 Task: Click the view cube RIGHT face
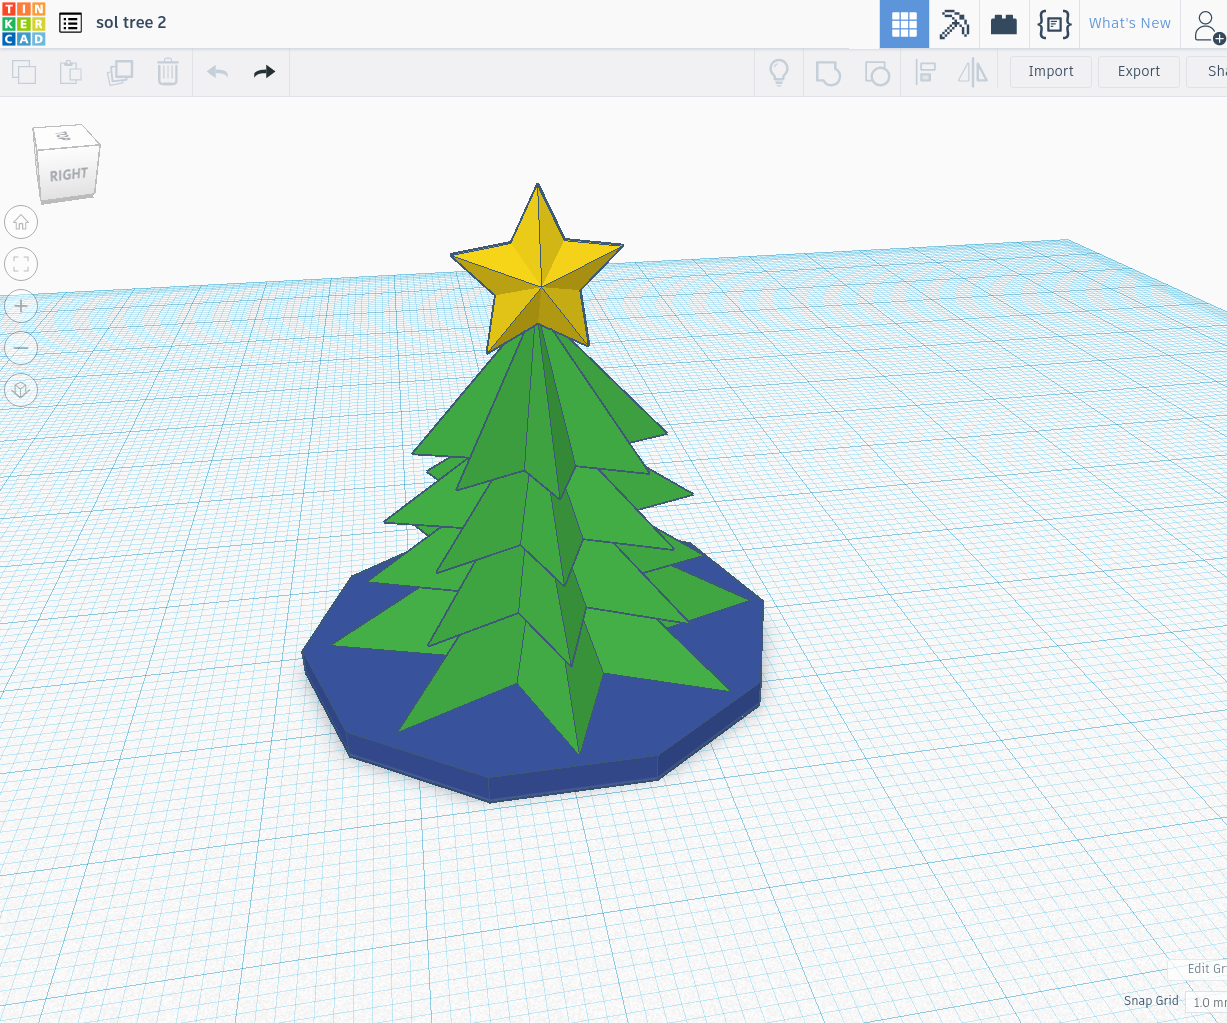tap(68, 175)
